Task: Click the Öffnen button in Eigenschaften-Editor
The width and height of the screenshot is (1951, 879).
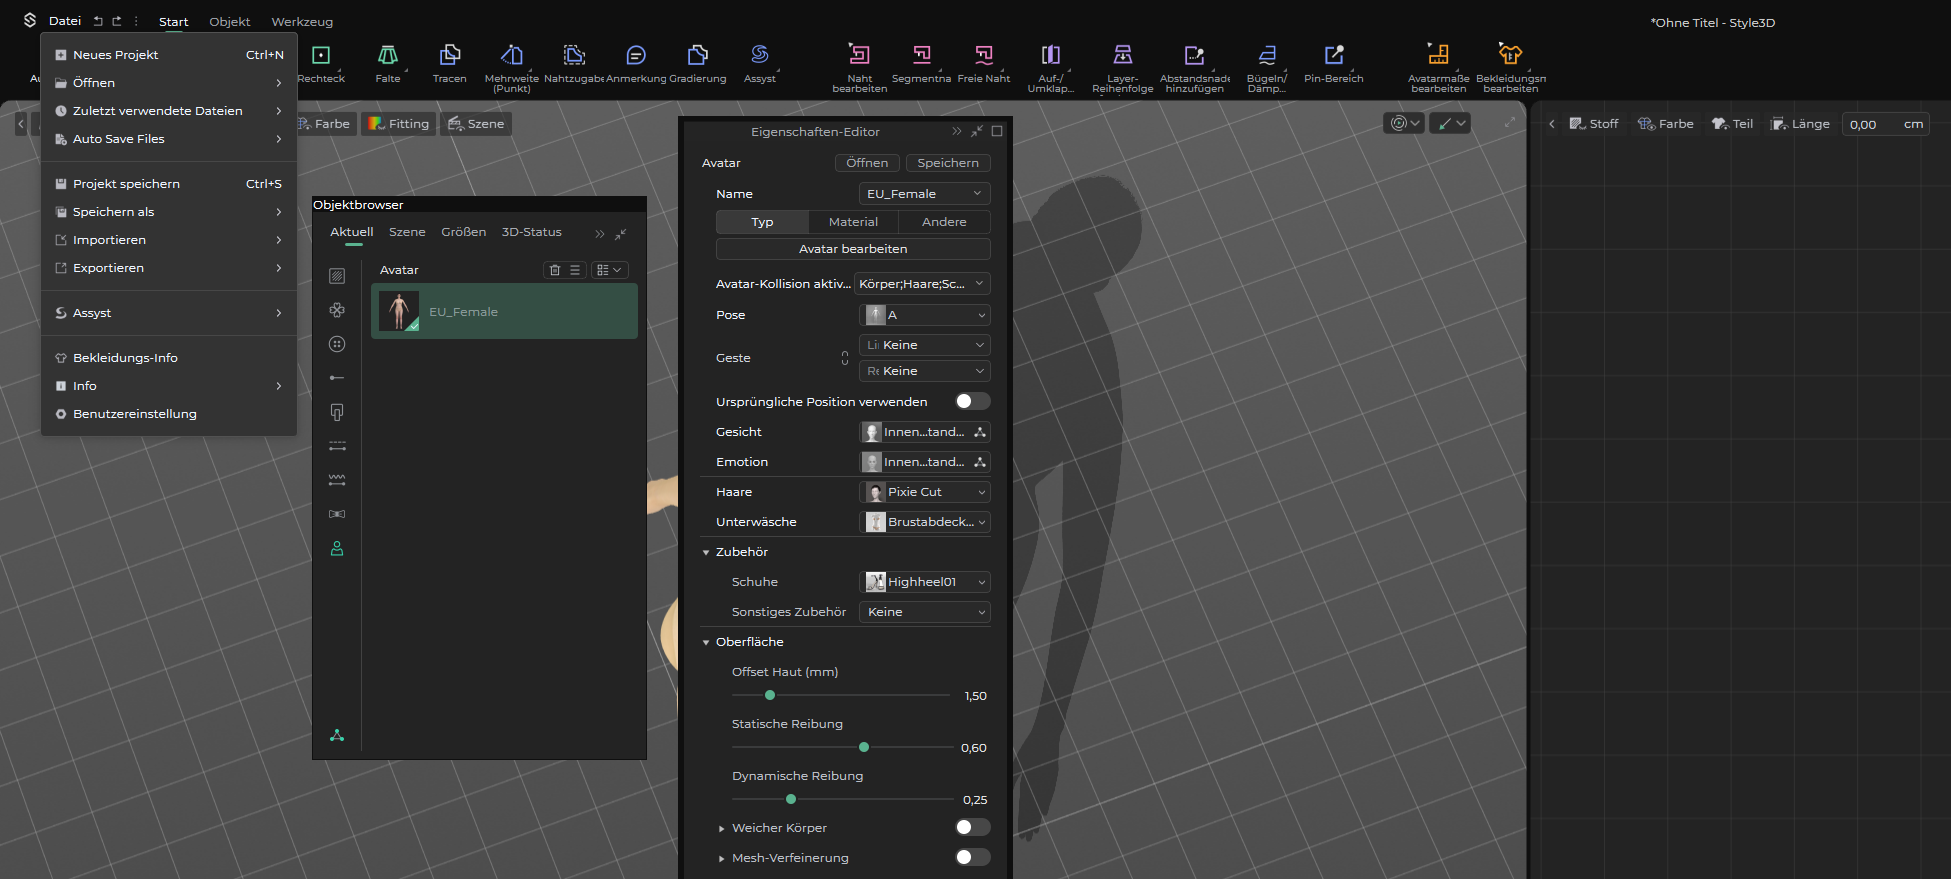Action: pyautogui.click(x=867, y=163)
